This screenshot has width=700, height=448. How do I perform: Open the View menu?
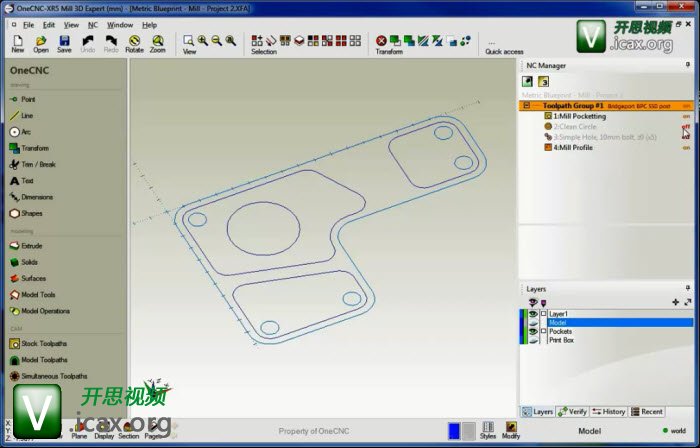click(71, 25)
